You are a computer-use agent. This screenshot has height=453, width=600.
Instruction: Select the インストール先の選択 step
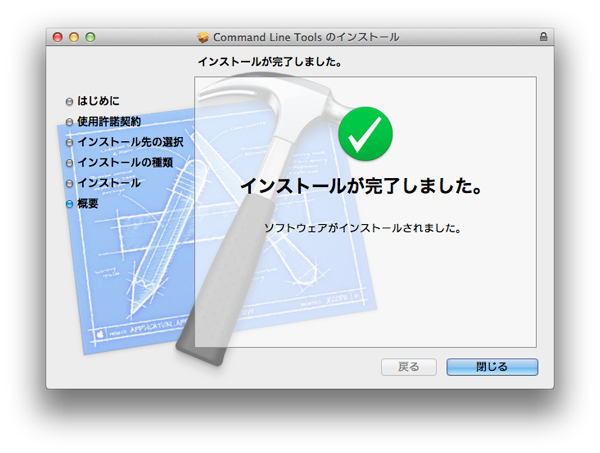pos(130,142)
